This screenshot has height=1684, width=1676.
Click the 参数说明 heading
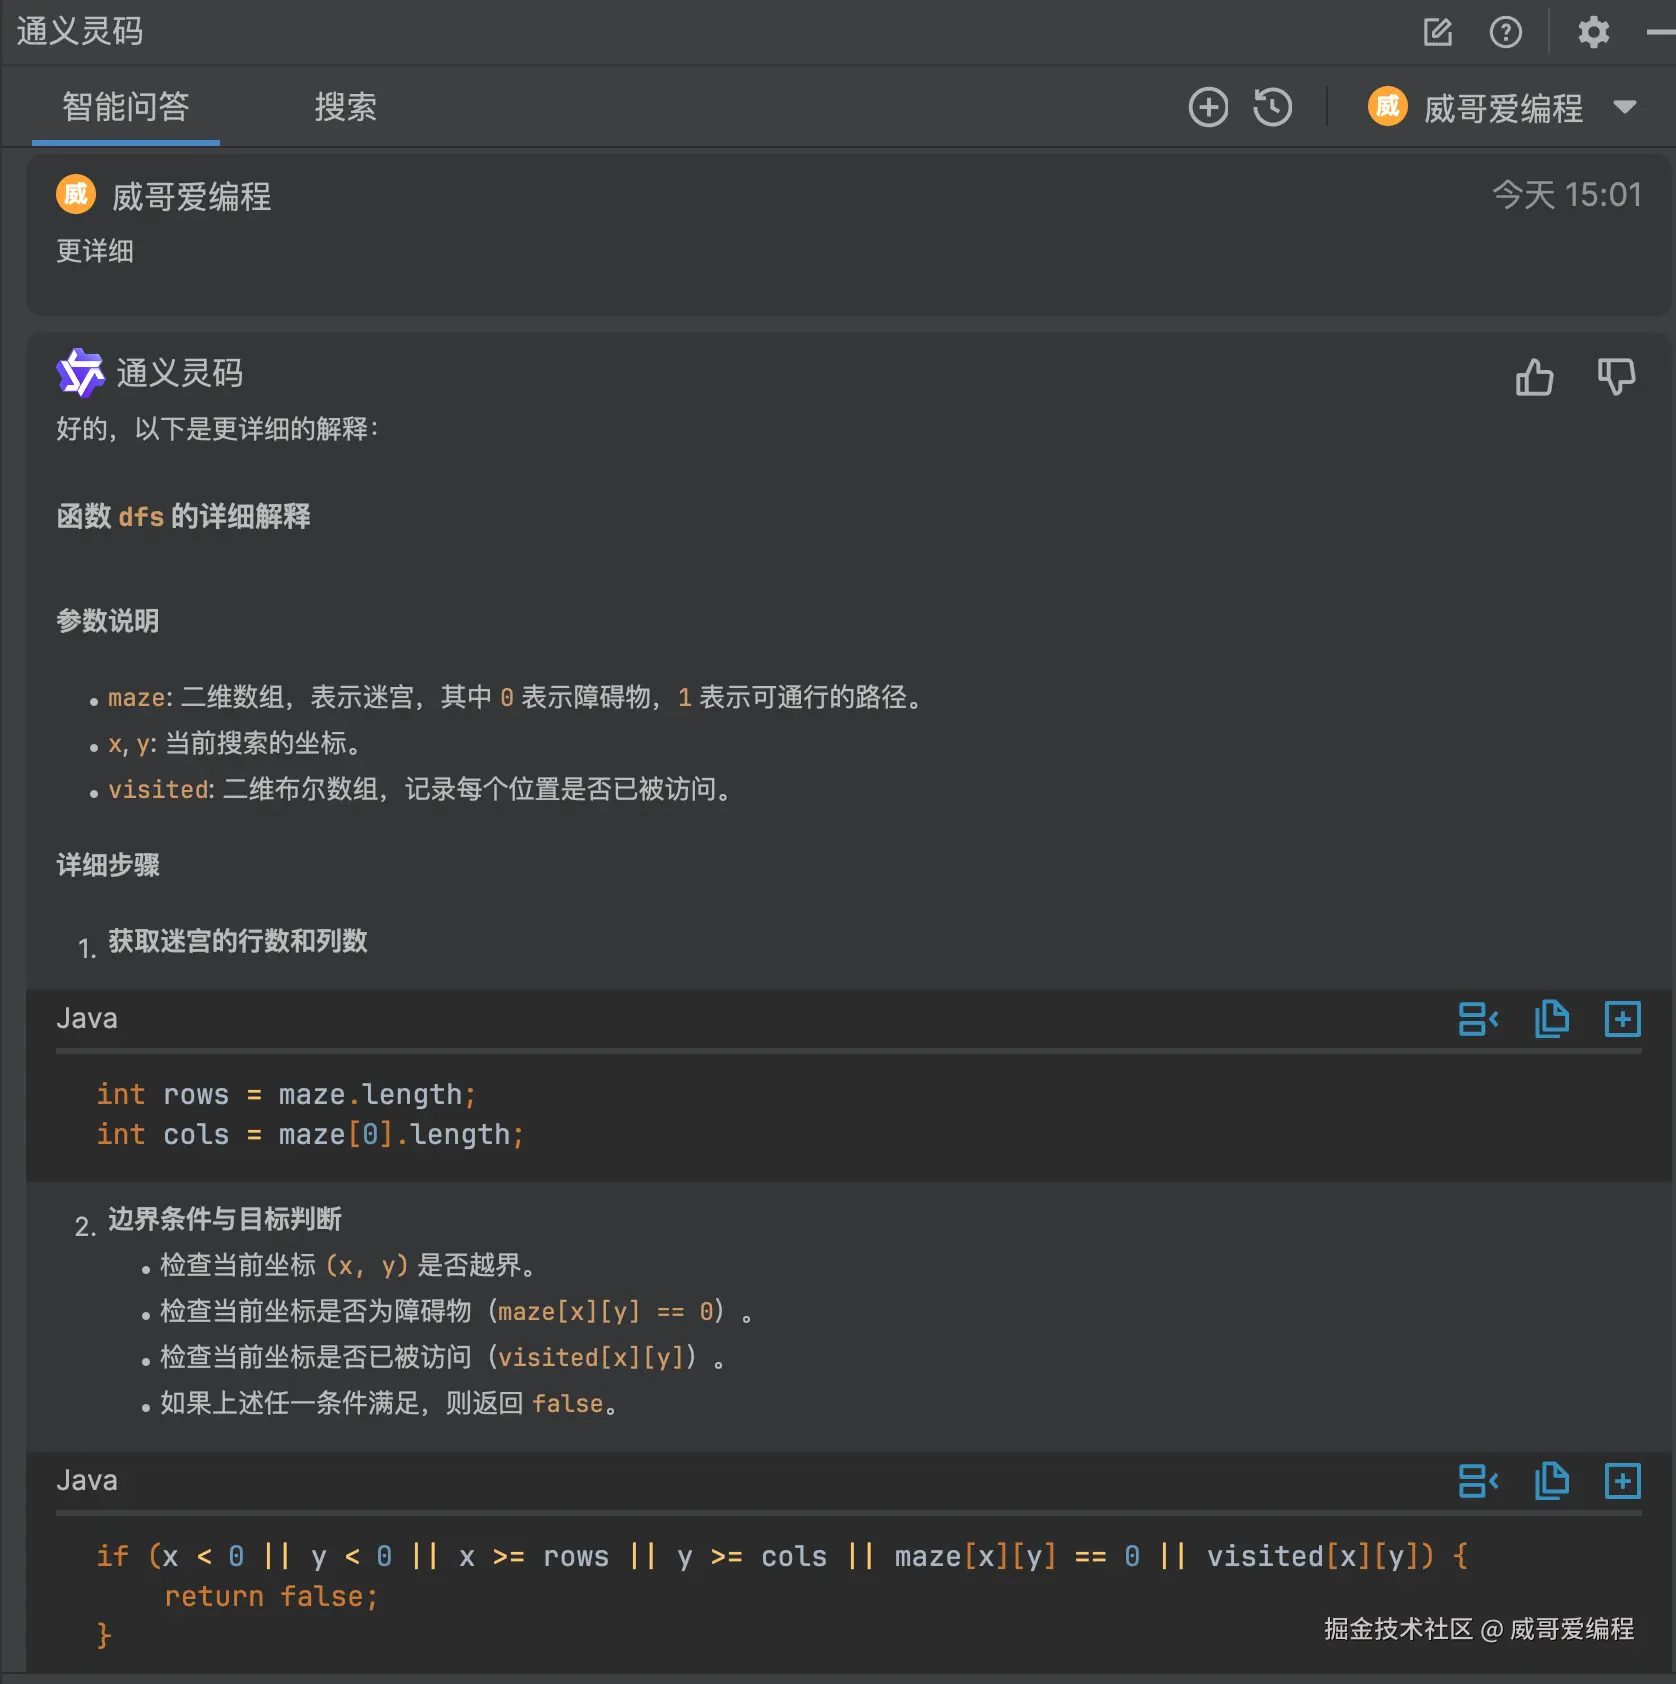tap(108, 621)
